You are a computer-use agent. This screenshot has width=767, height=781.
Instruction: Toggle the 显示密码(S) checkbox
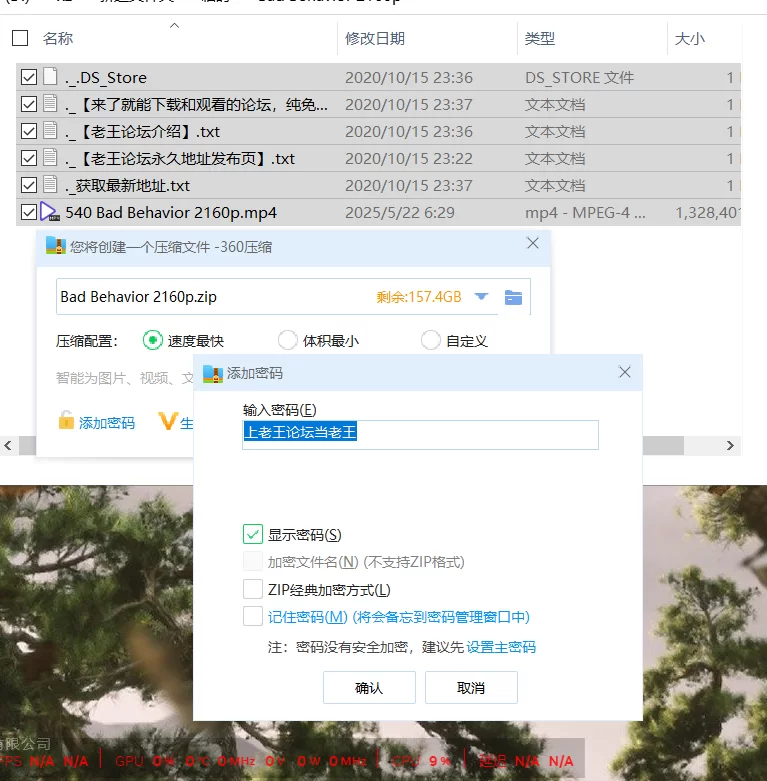[253, 534]
